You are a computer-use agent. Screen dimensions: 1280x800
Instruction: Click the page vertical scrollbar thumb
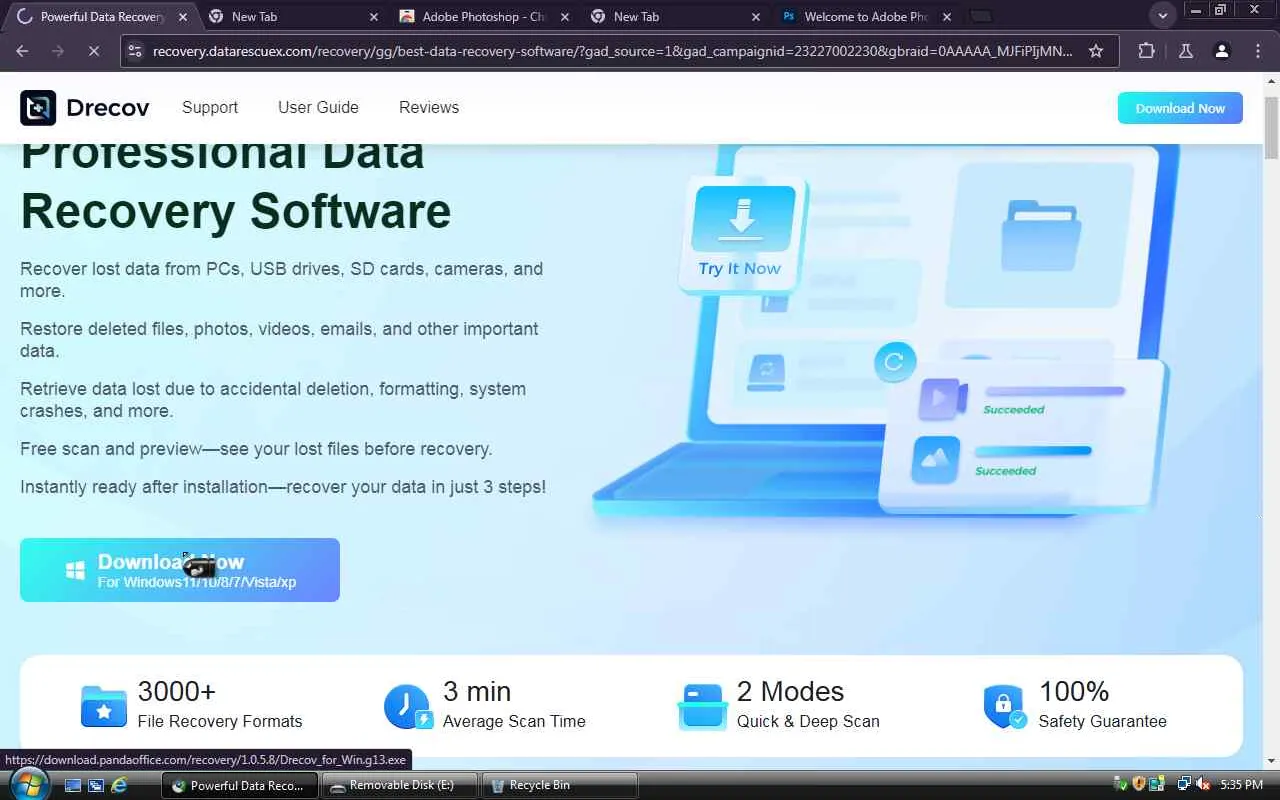[x=1271, y=128]
